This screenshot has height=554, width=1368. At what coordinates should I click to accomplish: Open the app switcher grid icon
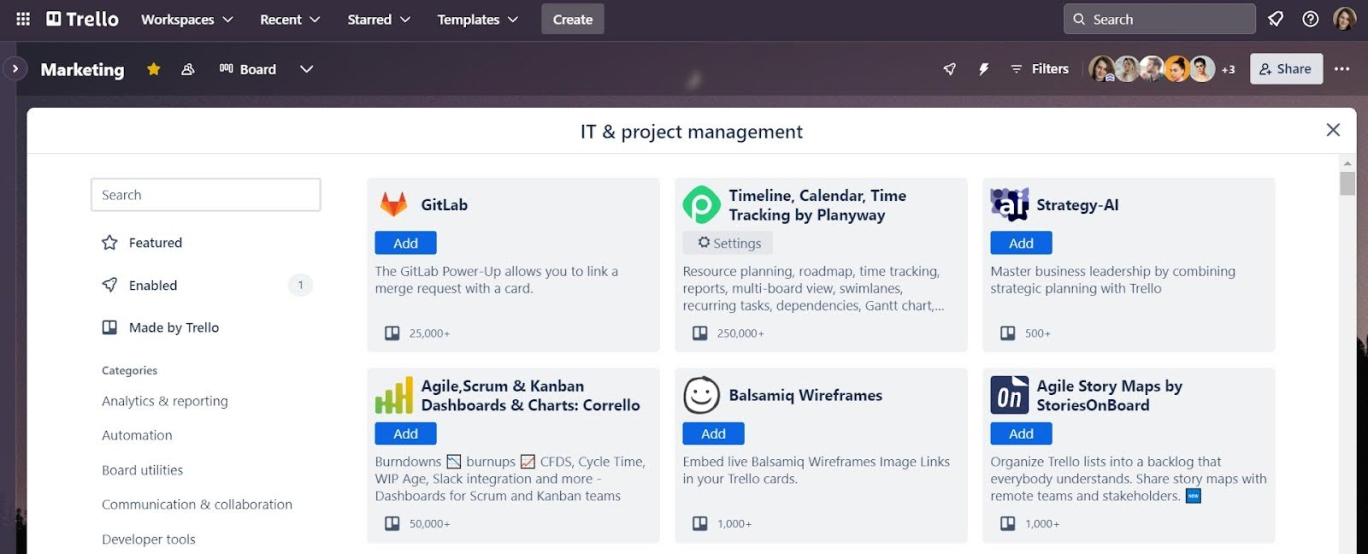pyautogui.click(x=23, y=19)
